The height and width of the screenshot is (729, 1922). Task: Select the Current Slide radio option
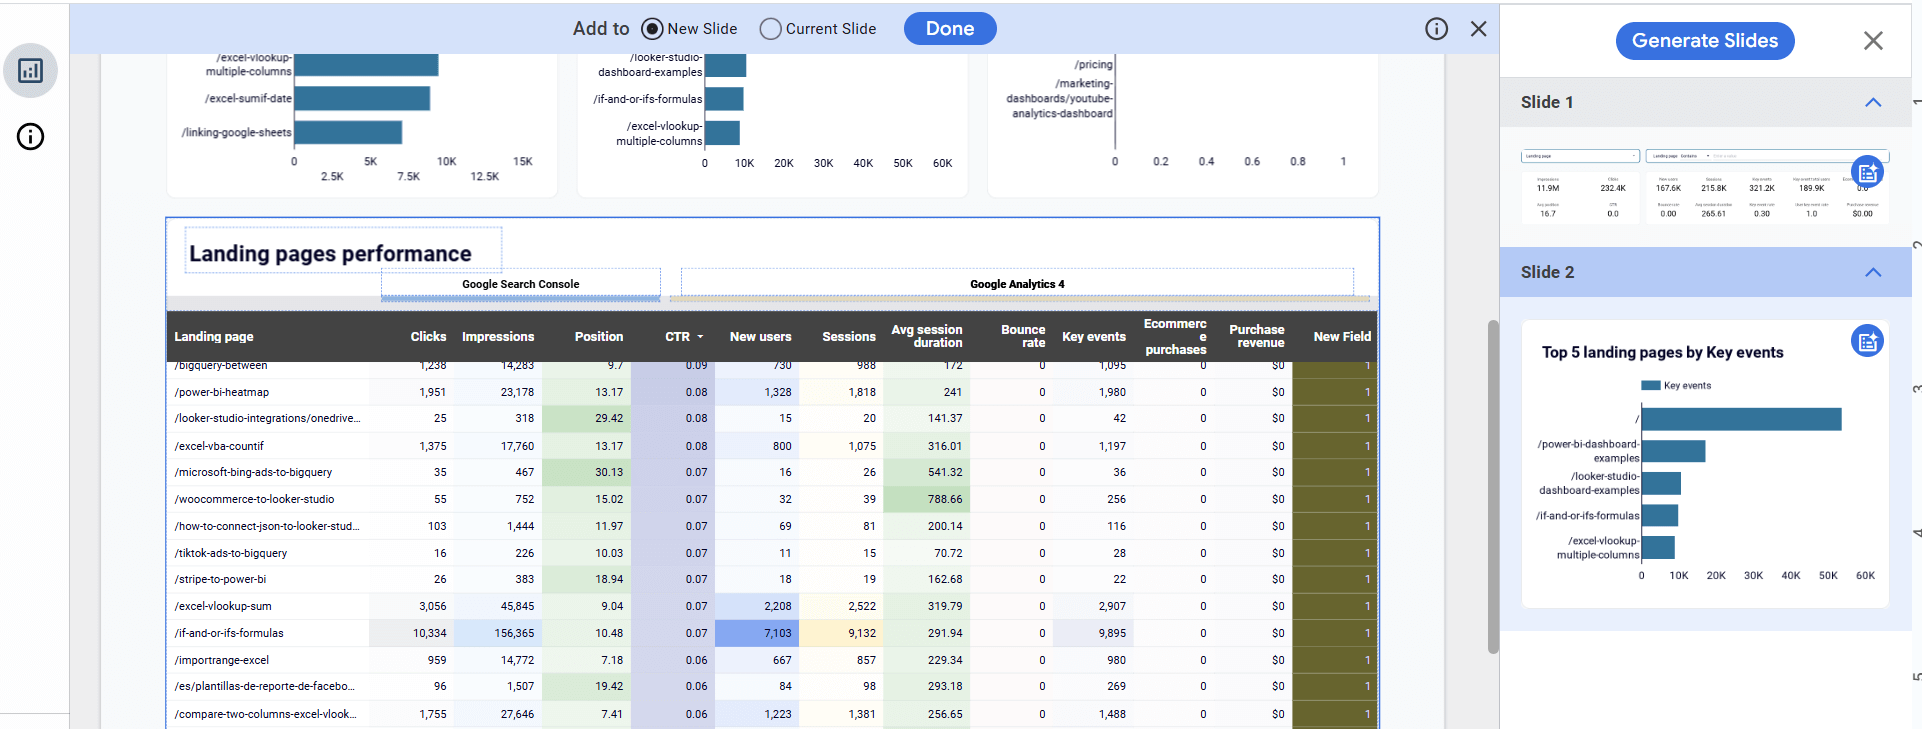tap(770, 29)
